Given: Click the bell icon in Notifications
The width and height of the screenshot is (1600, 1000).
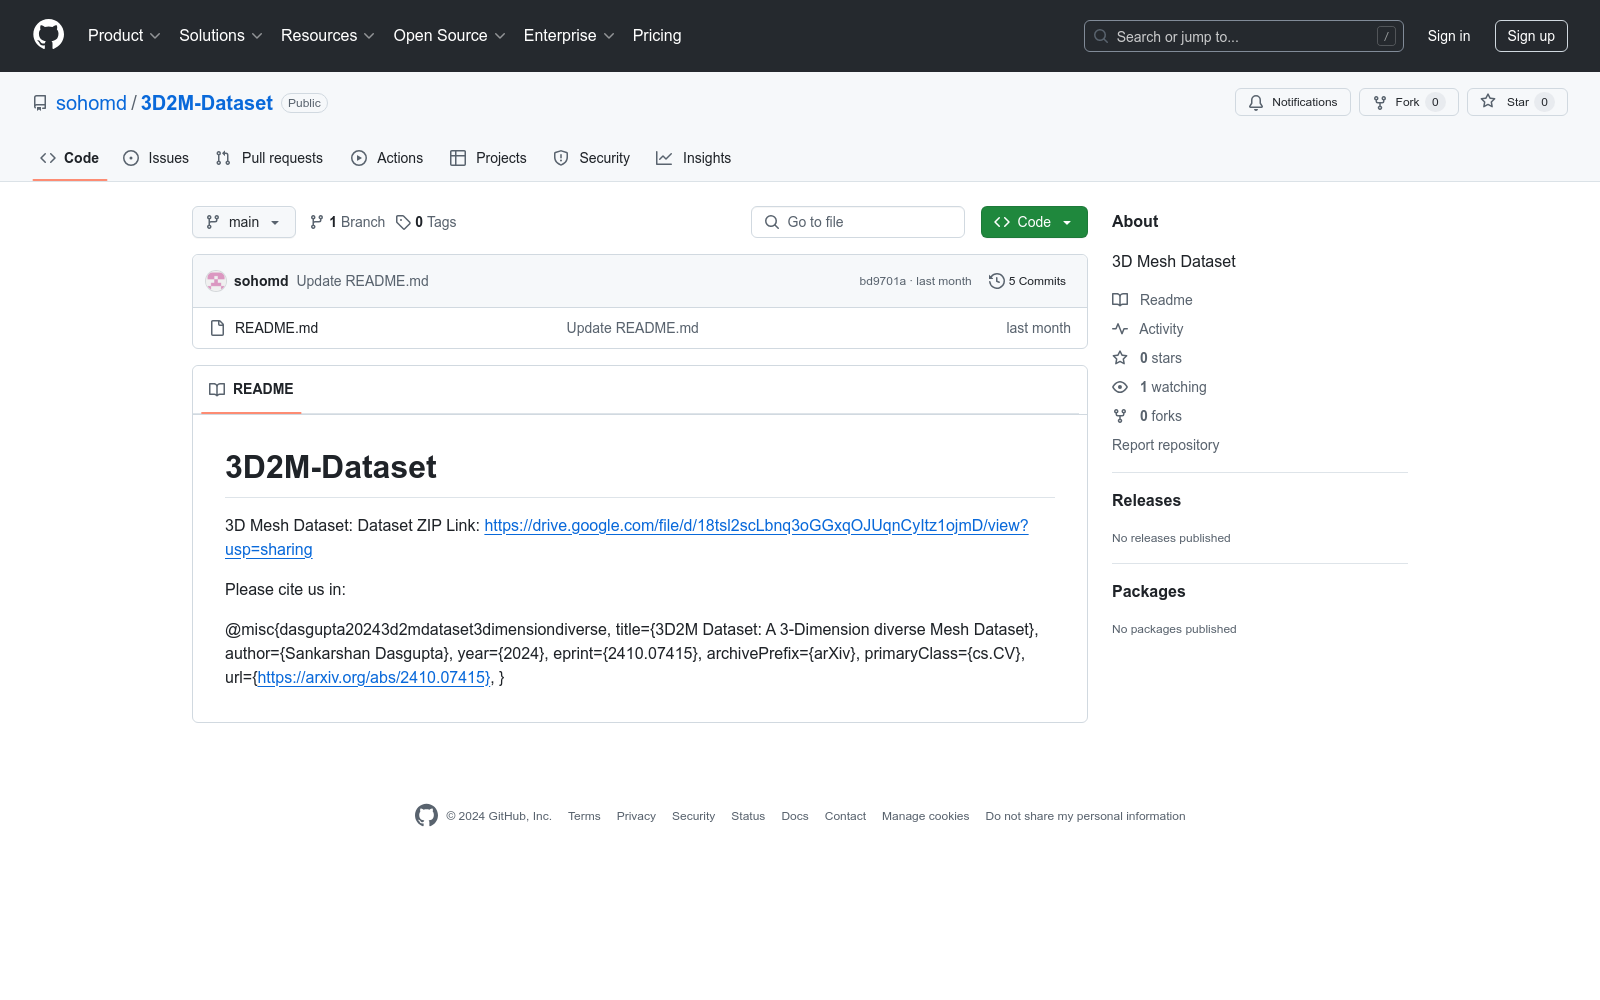Looking at the screenshot, I should point(1256,102).
